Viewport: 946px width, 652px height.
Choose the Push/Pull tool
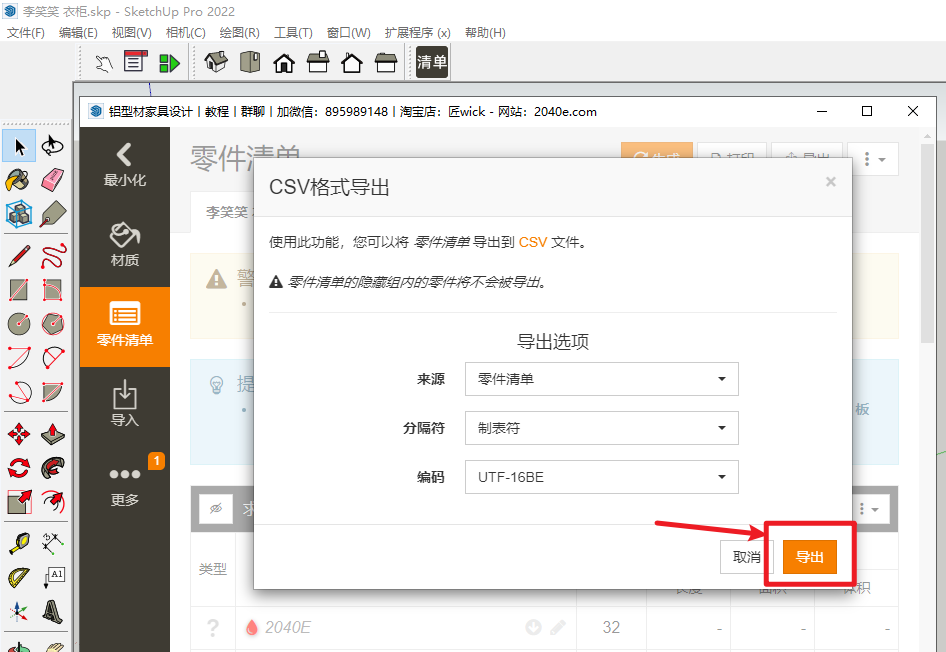(53, 435)
